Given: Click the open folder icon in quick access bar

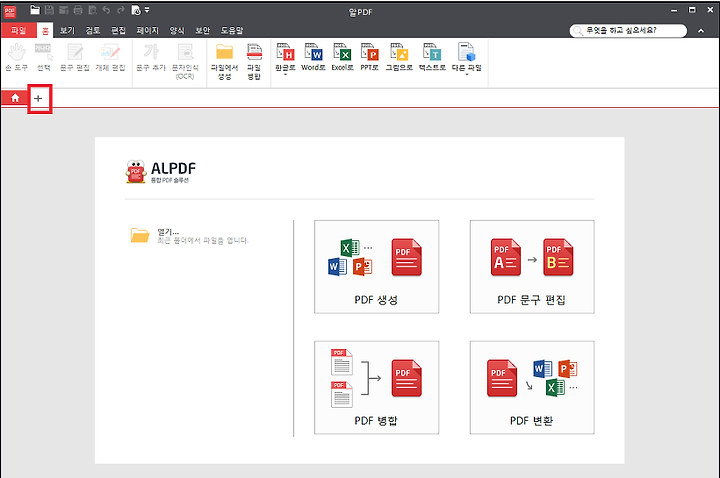Looking at the screenshot, I should point(35,10).
